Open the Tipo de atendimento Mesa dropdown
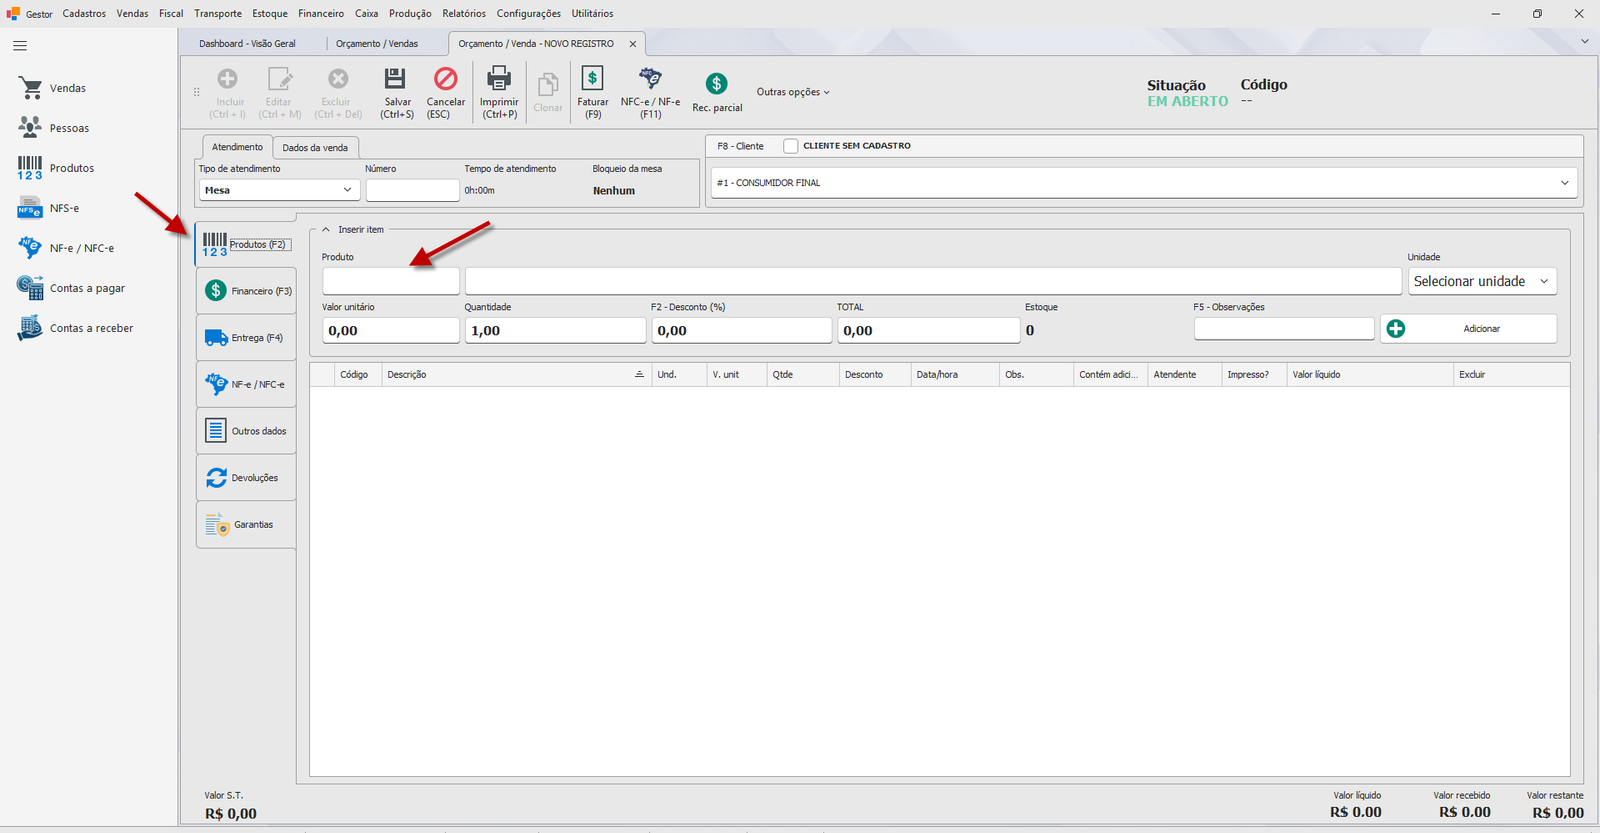This screenshot has width=1600, height=833. tap(279, 190)
